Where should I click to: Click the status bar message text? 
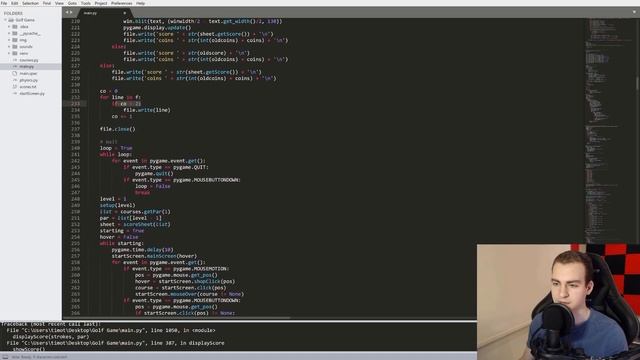[x=39, y=357]
